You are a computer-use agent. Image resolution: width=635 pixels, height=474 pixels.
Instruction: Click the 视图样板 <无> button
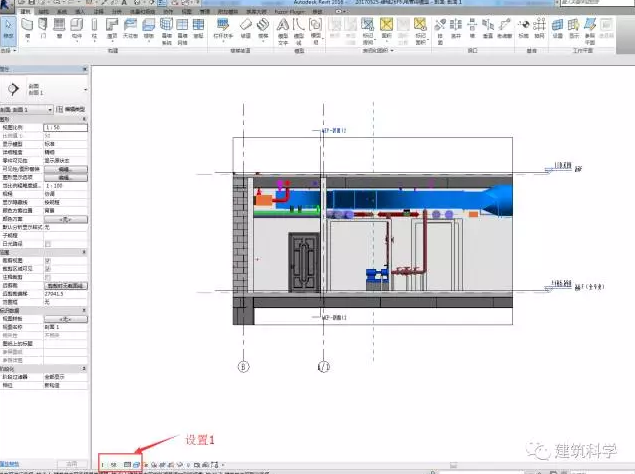point(66,319)
